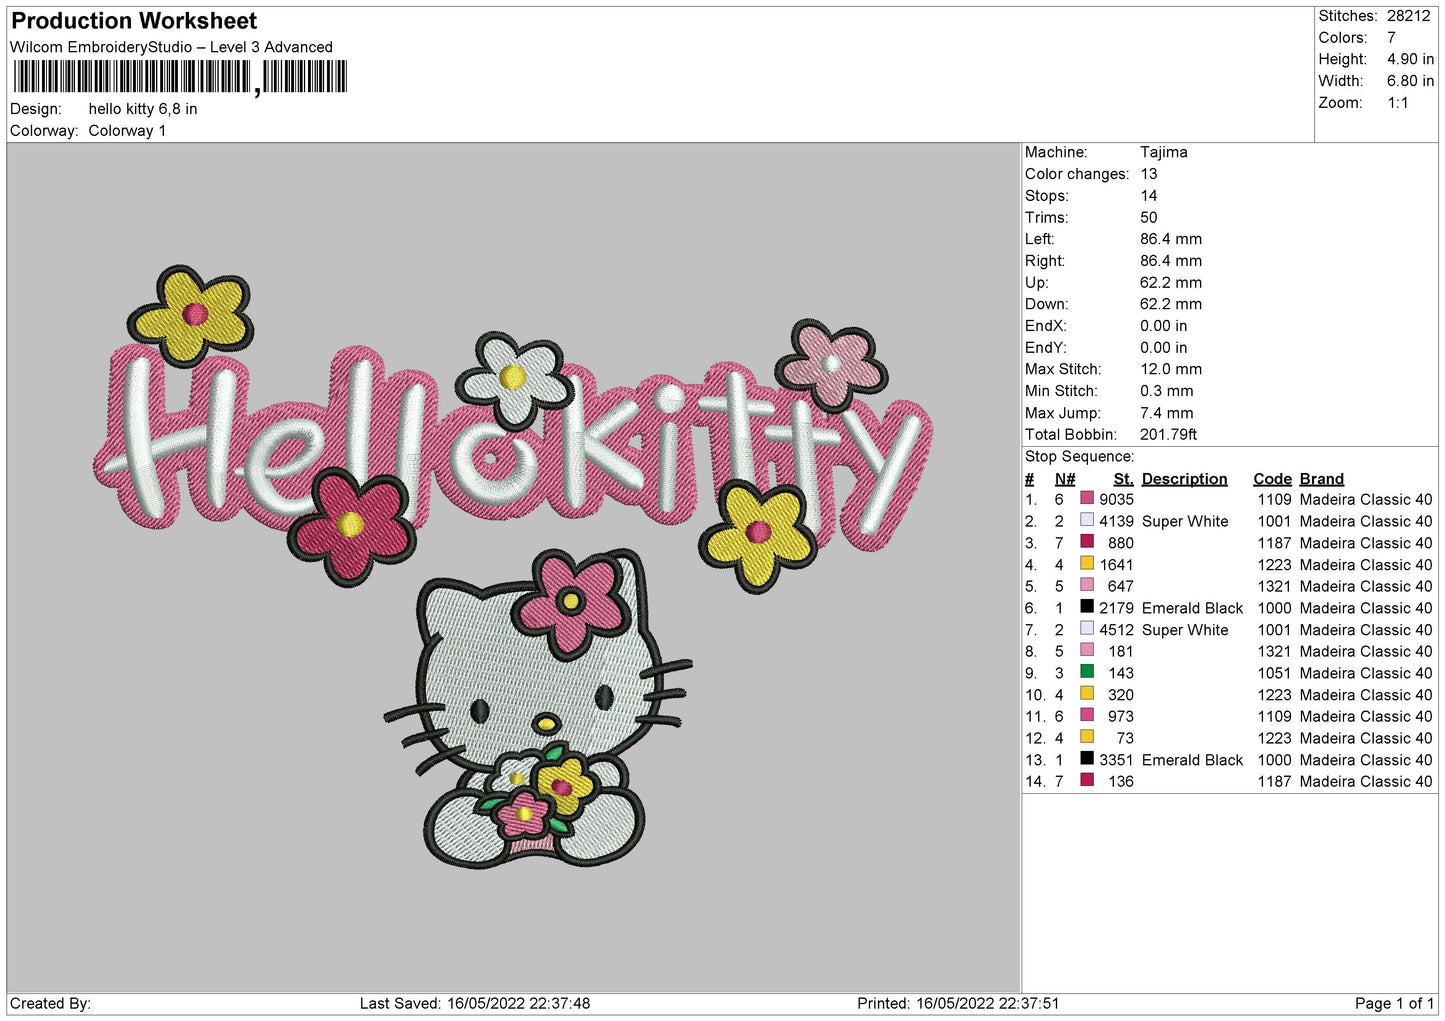Screen dimensions: 1445x1021
Task: Pick the yellow swatch beside 1641 stitches
Action: point(1087,563)
